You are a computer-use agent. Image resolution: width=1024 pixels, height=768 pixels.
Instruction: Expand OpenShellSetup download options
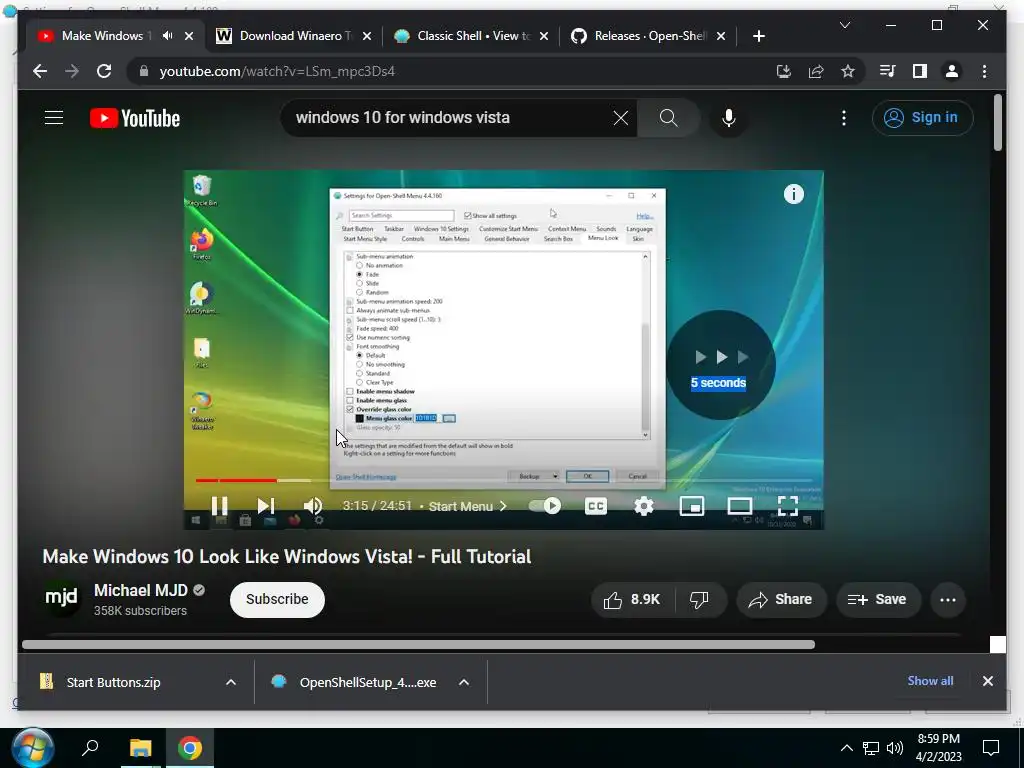pos(464,682)
